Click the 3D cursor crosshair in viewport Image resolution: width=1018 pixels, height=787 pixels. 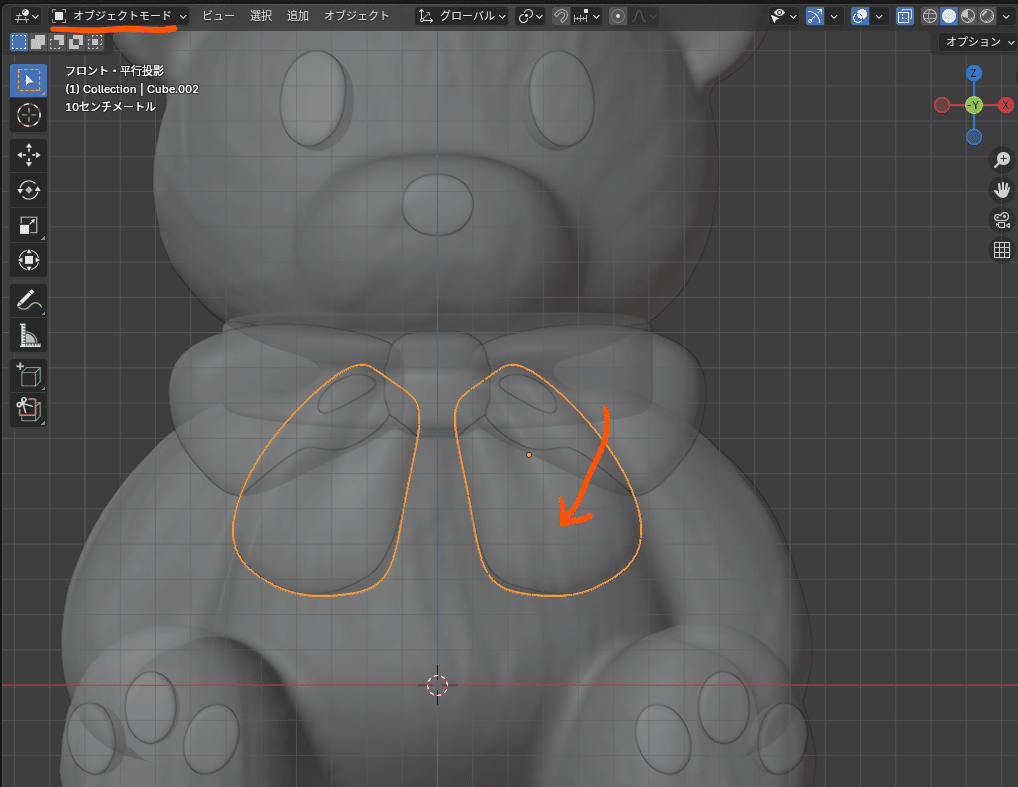(438, 685)
